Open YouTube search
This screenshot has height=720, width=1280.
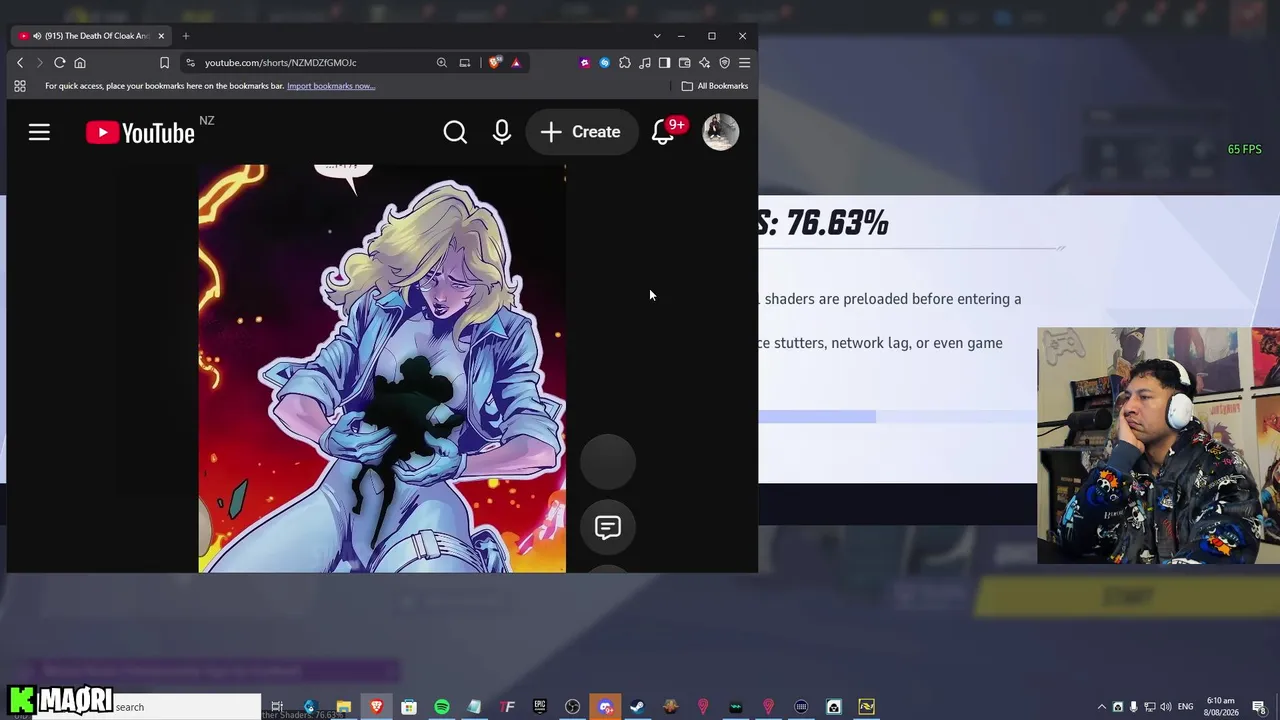(x=455, y=132)
